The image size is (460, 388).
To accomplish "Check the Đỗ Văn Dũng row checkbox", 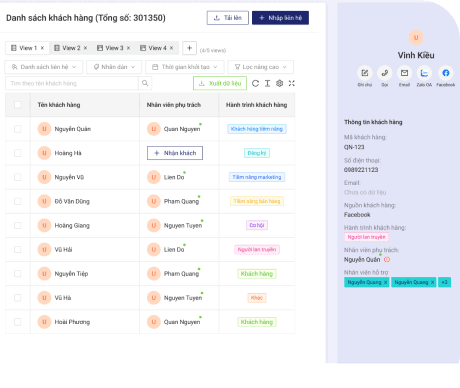I will click(18, 201).
